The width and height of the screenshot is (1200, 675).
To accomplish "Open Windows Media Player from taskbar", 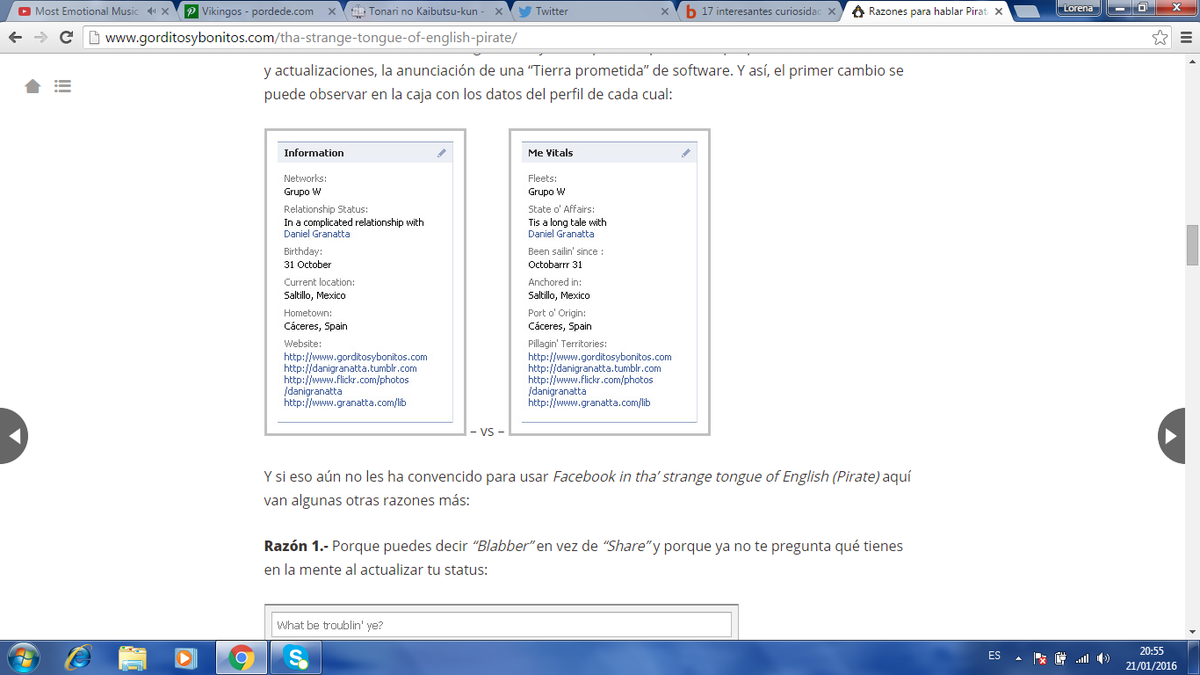I will [x=186, y=657].
